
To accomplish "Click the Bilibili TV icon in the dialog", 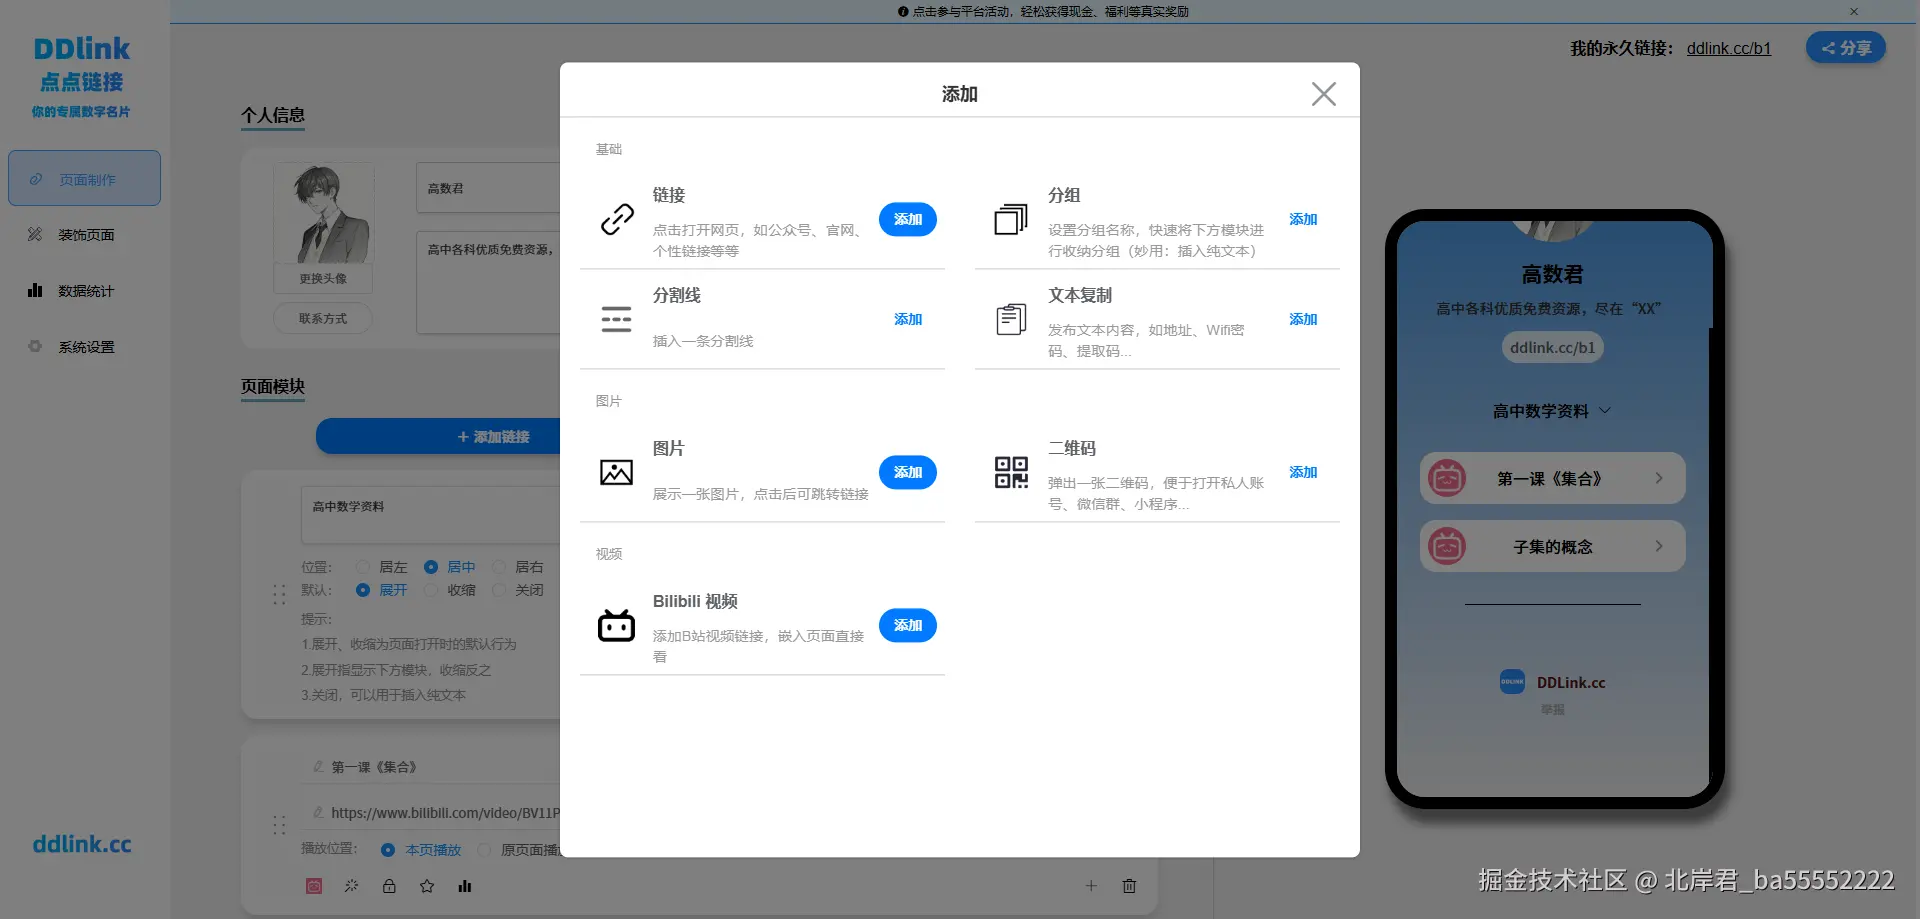I will pyautogui.click(x=616, y=624).
